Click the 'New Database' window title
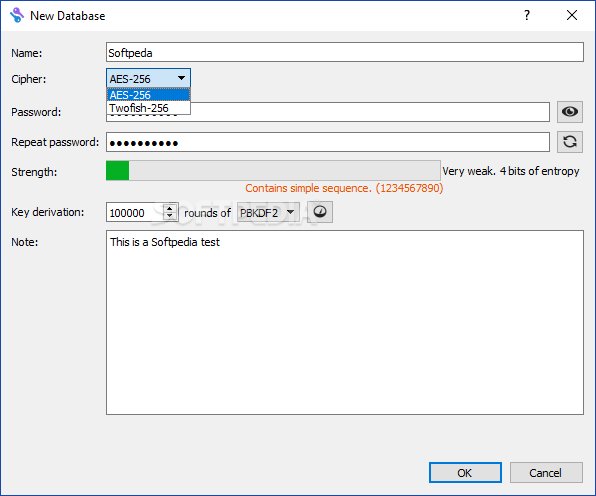Screen dimensions: 596x496 point(68,16)
